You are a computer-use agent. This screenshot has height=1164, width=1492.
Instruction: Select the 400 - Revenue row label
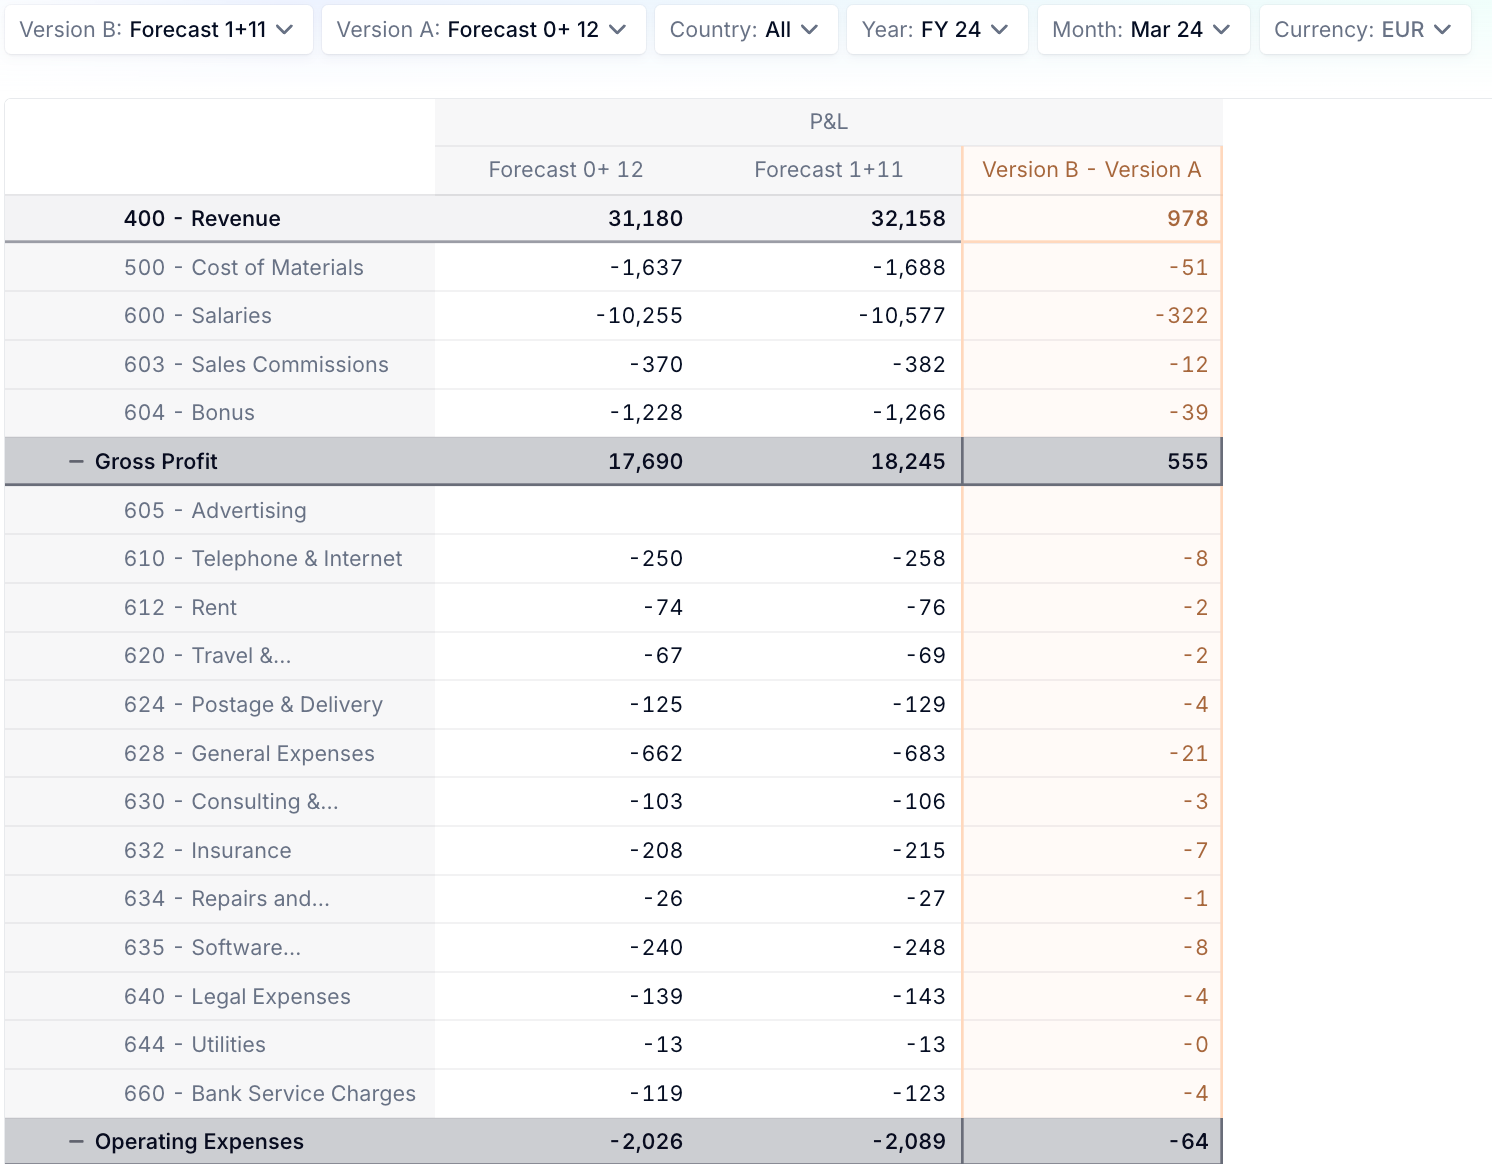coord(202,219)
